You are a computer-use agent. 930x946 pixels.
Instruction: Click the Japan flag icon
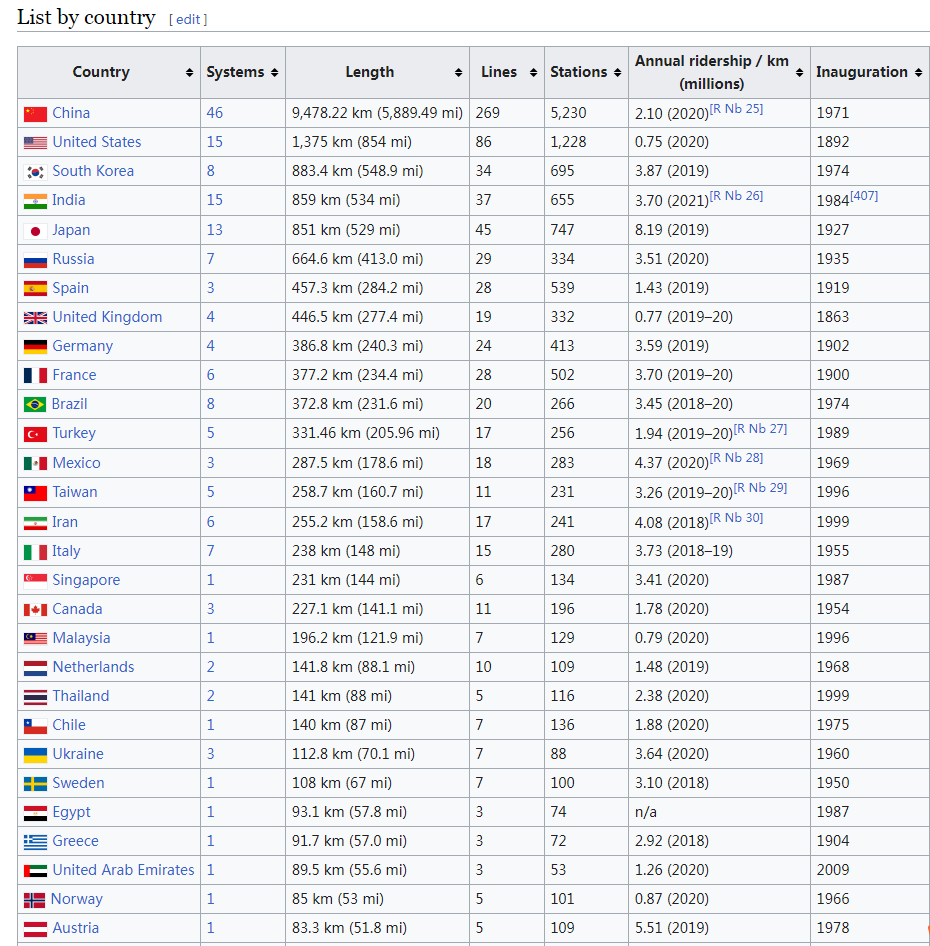coord(35,231)
